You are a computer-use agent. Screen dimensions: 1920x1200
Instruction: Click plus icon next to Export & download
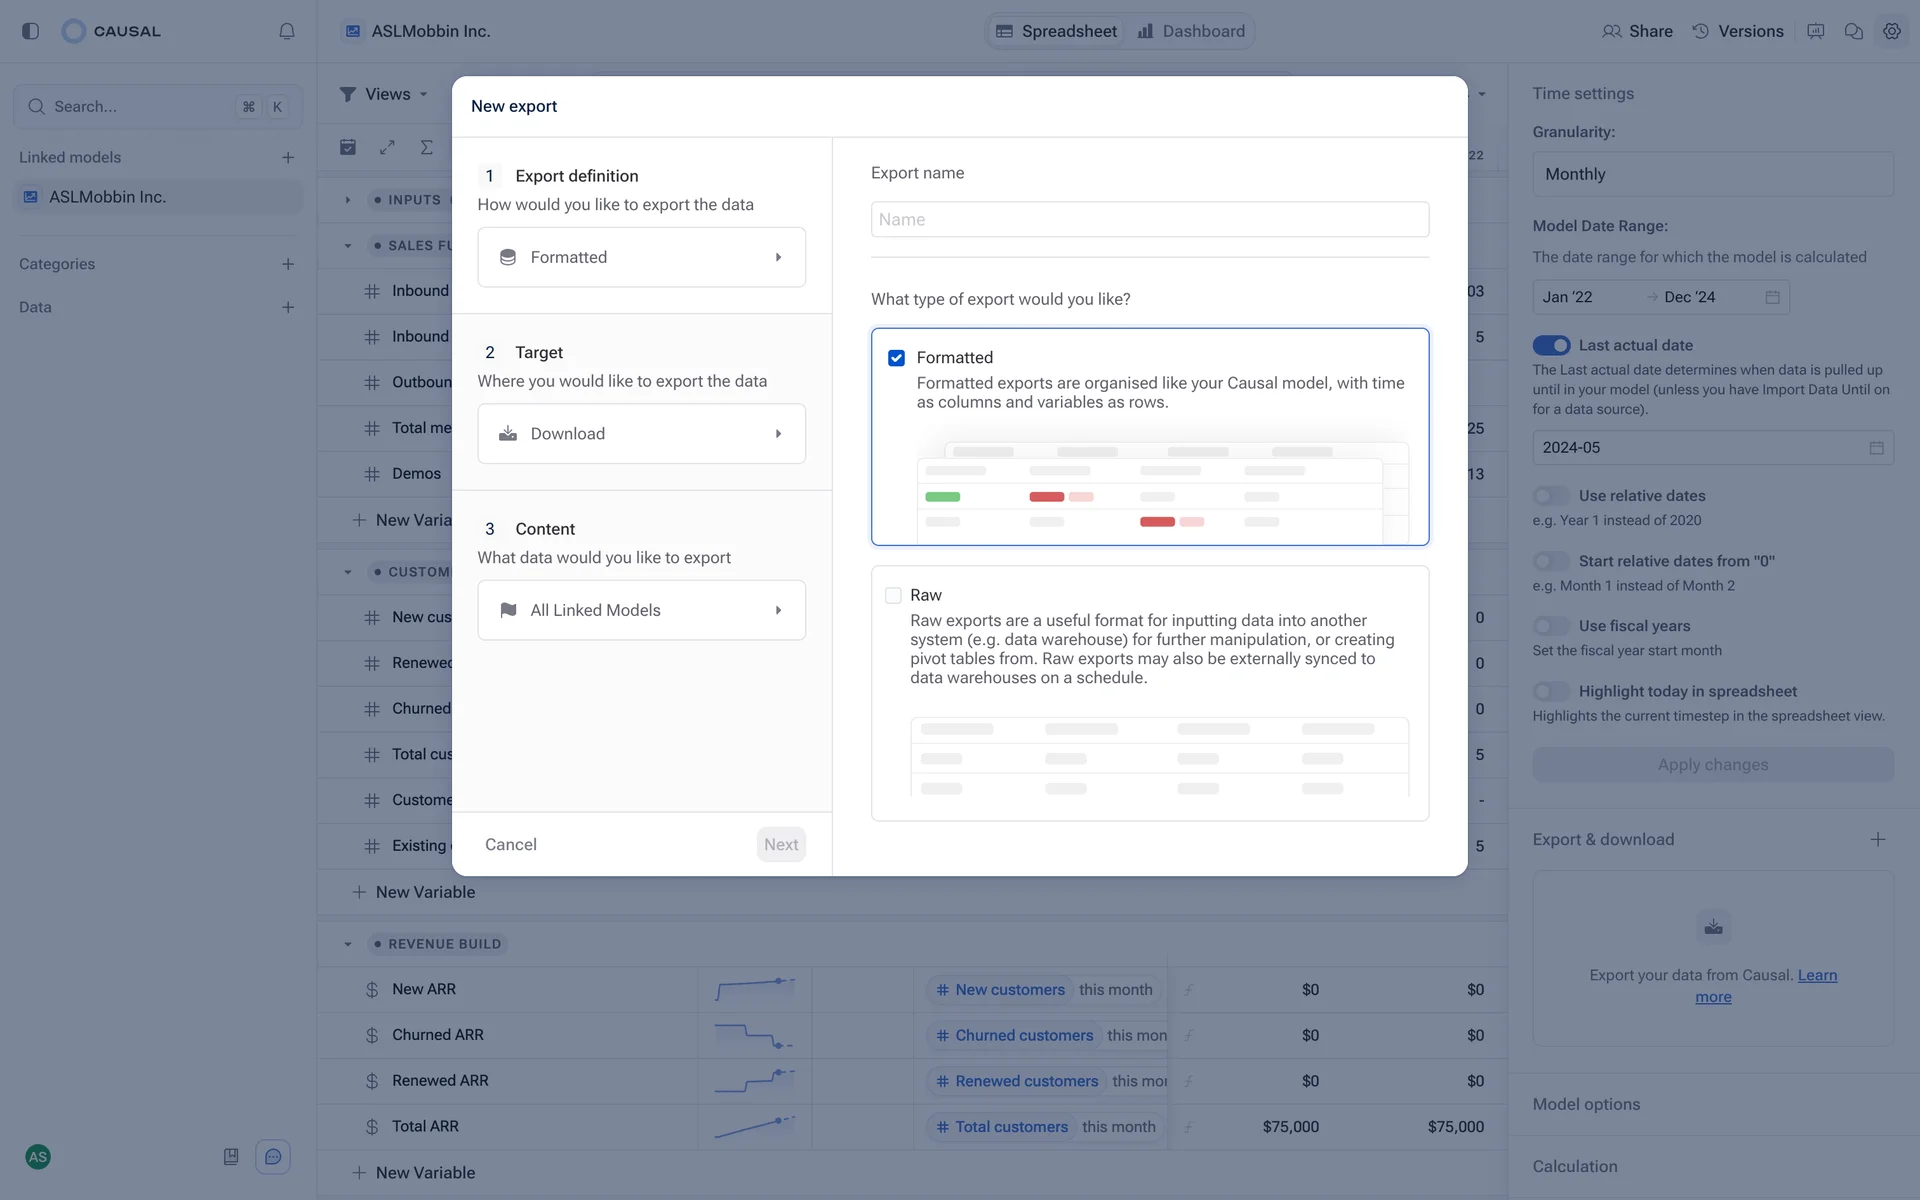click(x=1877, y=839)
